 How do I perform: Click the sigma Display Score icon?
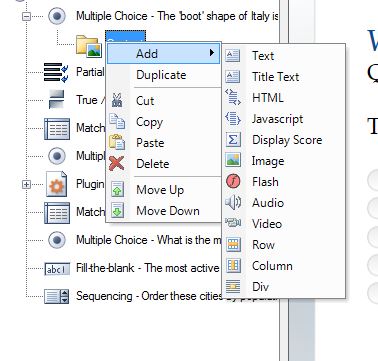pos(233,140)
